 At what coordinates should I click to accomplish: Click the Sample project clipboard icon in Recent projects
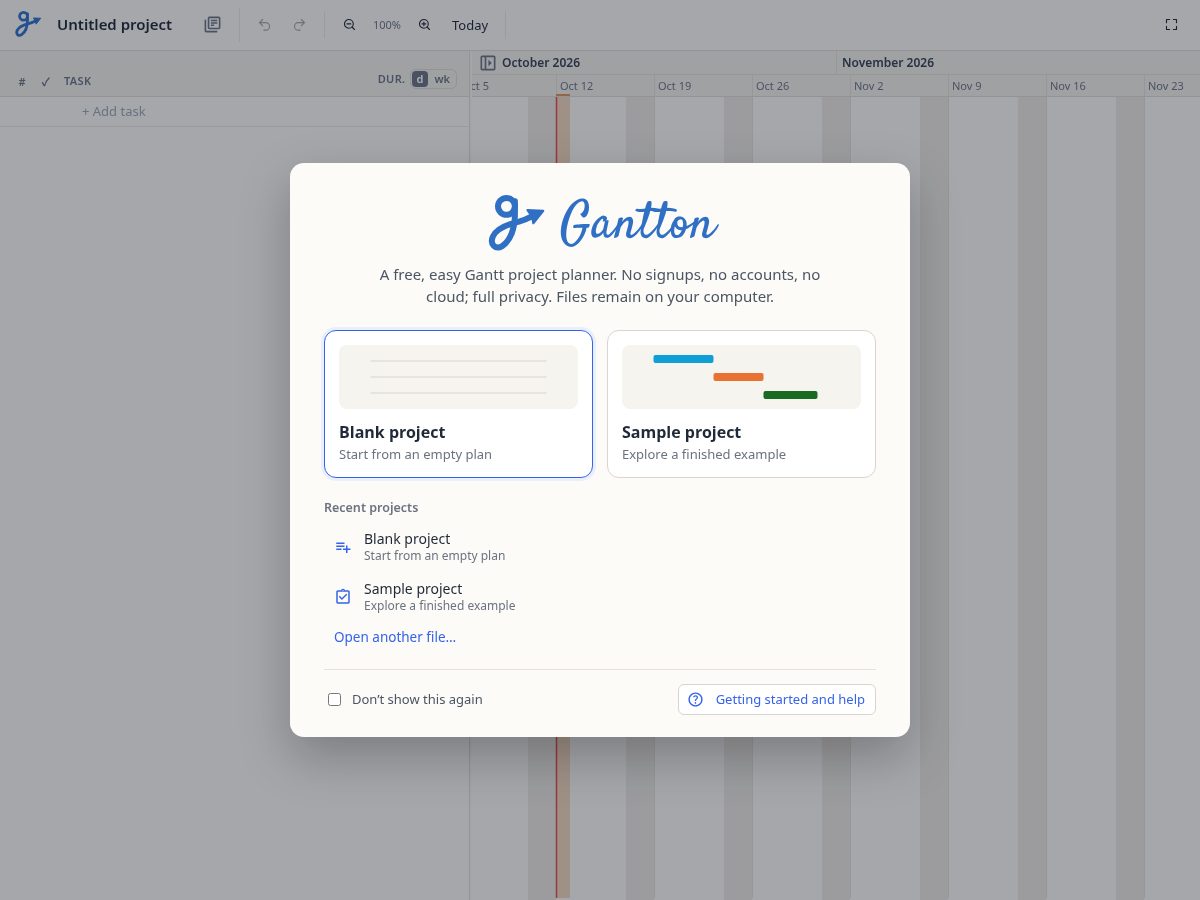click(343, 597)
